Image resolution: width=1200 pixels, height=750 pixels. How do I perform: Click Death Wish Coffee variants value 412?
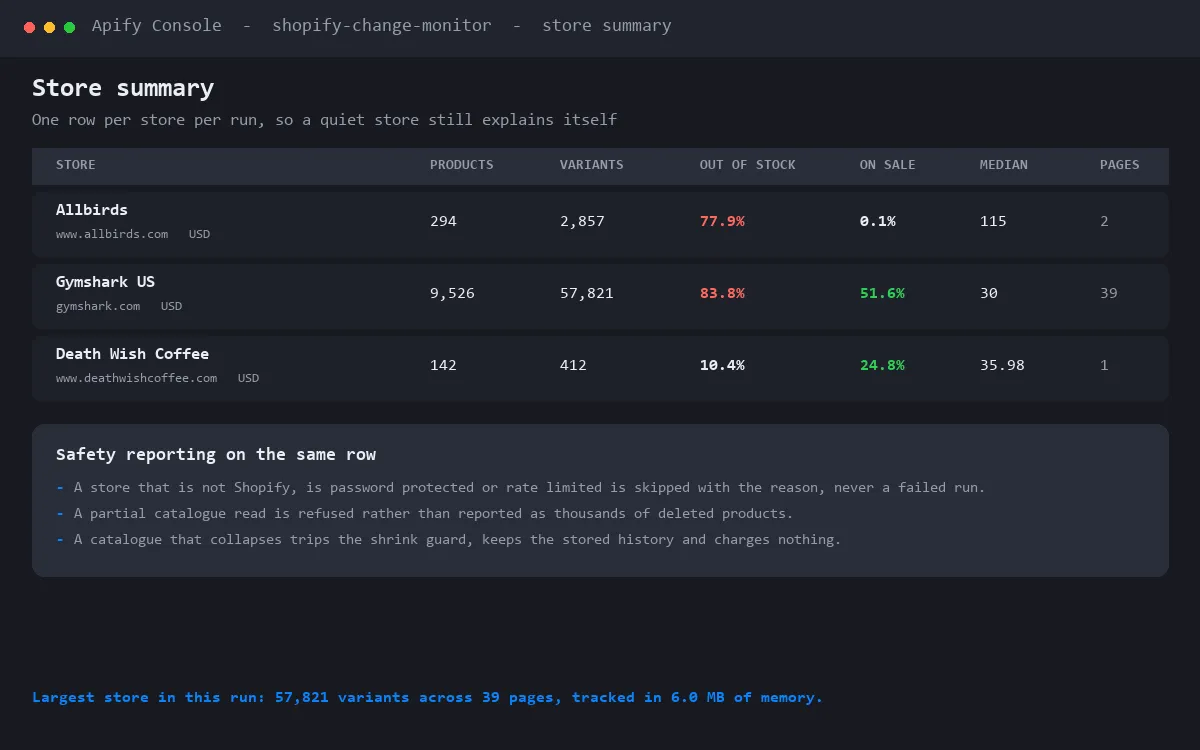pos(573,365)
